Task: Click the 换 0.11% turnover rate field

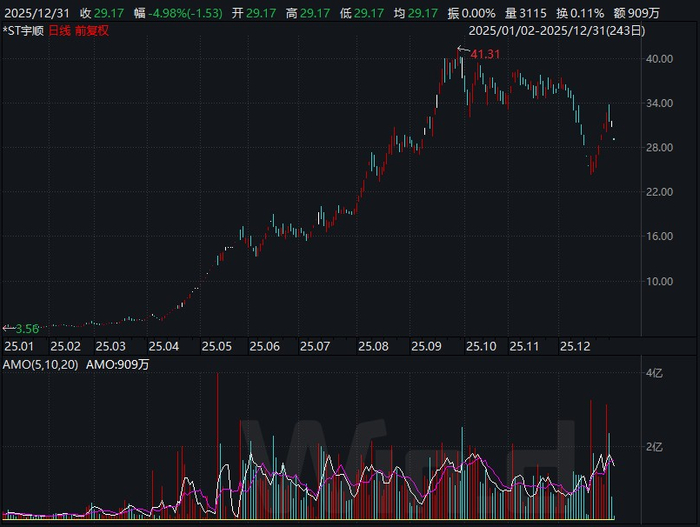Action: pos(580,13)
